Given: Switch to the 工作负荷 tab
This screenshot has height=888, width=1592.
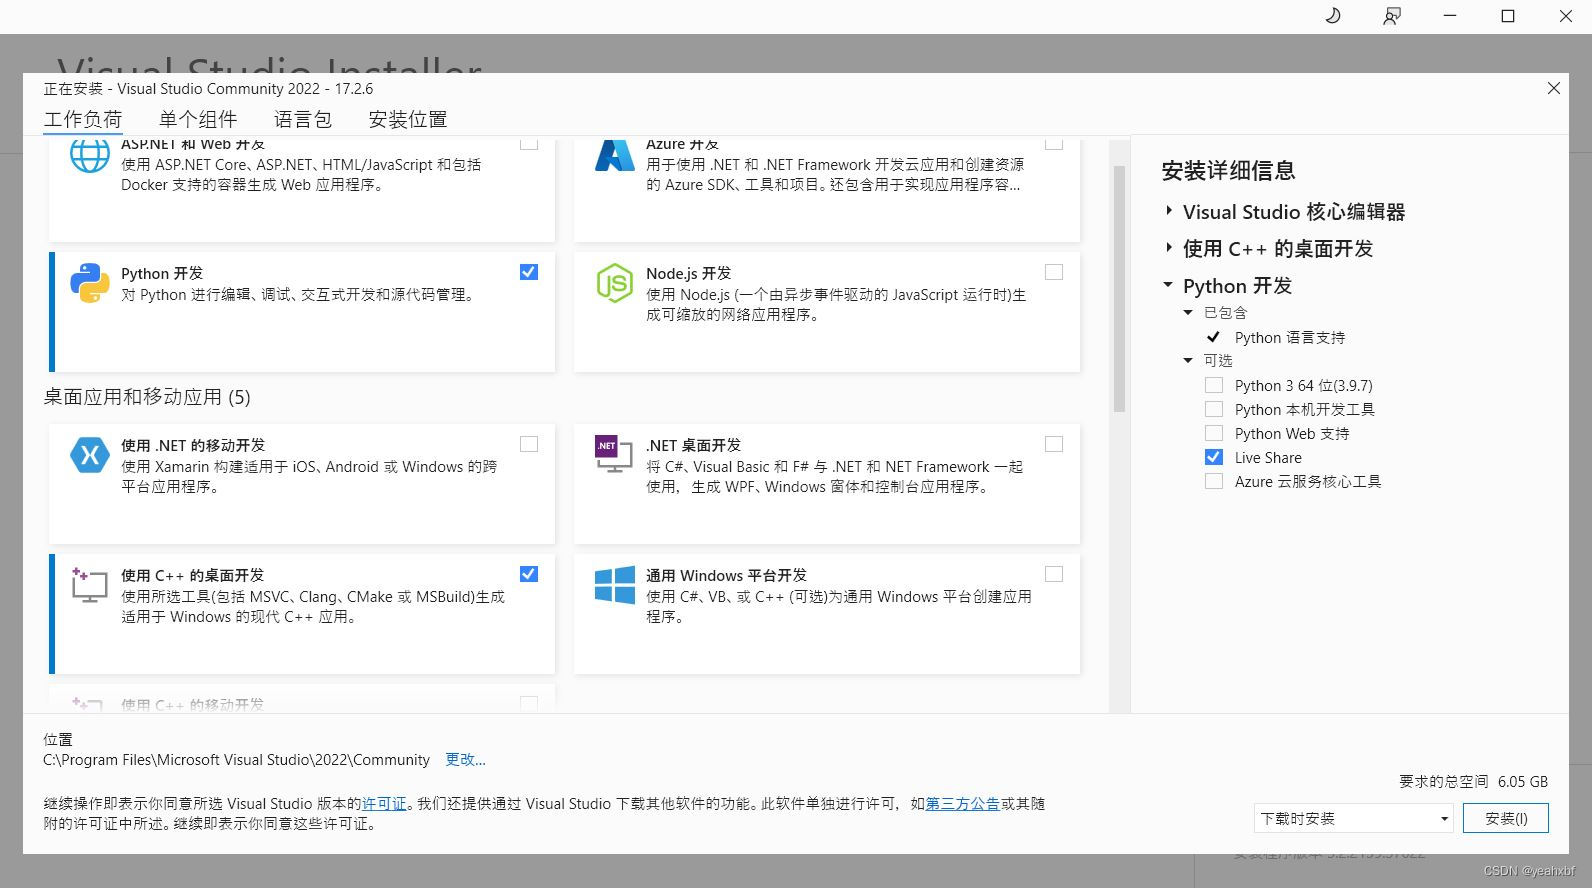Looking at the screenshot, I should [x=83, y=120].
